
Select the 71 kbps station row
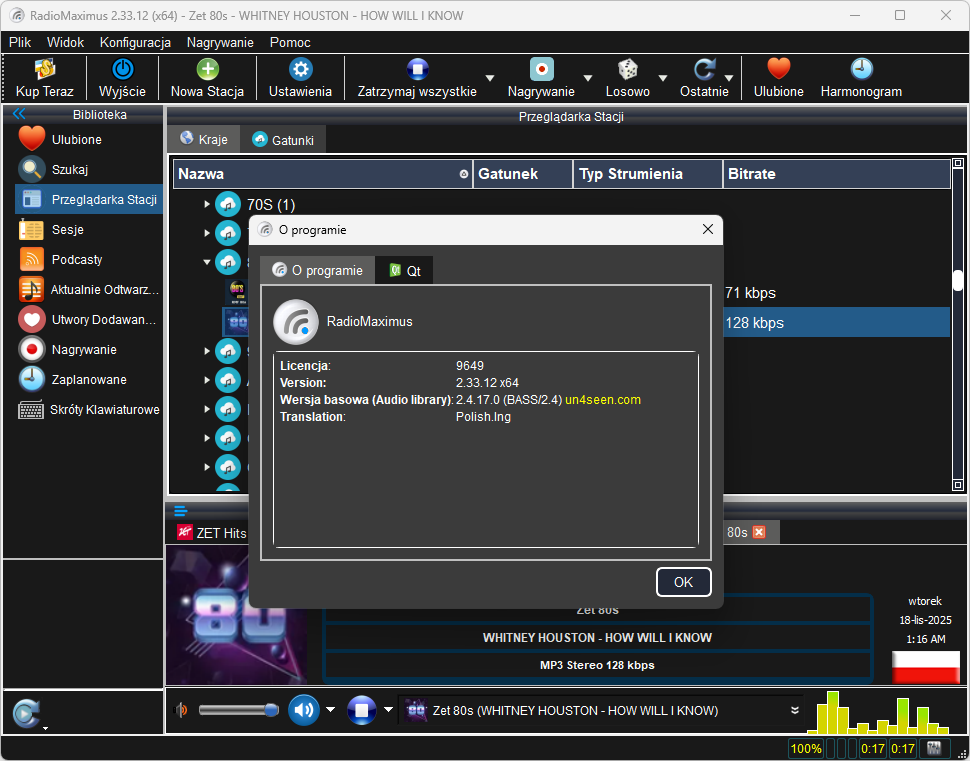pos(836,293)
